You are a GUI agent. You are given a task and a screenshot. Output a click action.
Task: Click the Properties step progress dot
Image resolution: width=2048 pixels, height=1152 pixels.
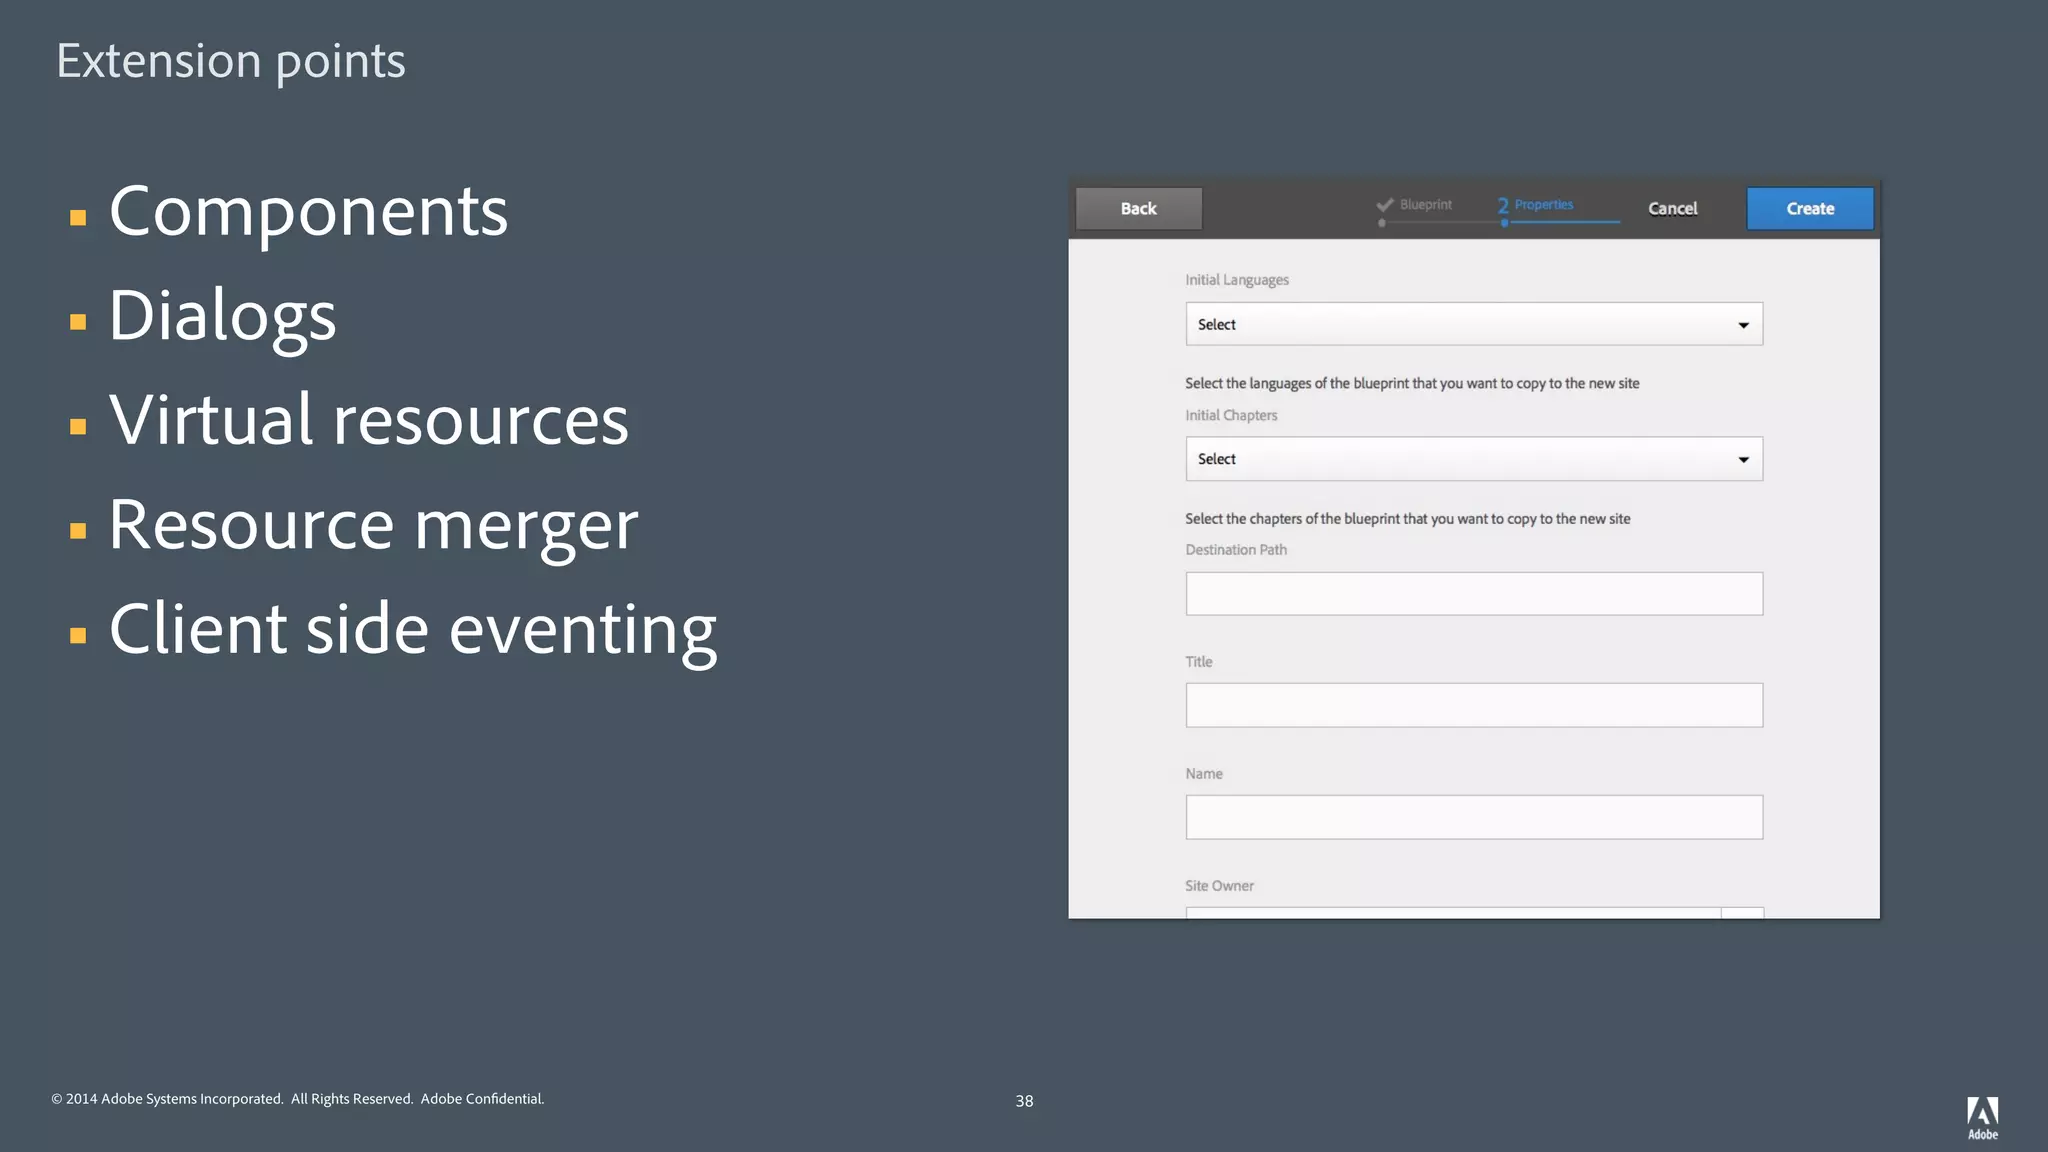tap(1504, 223)
